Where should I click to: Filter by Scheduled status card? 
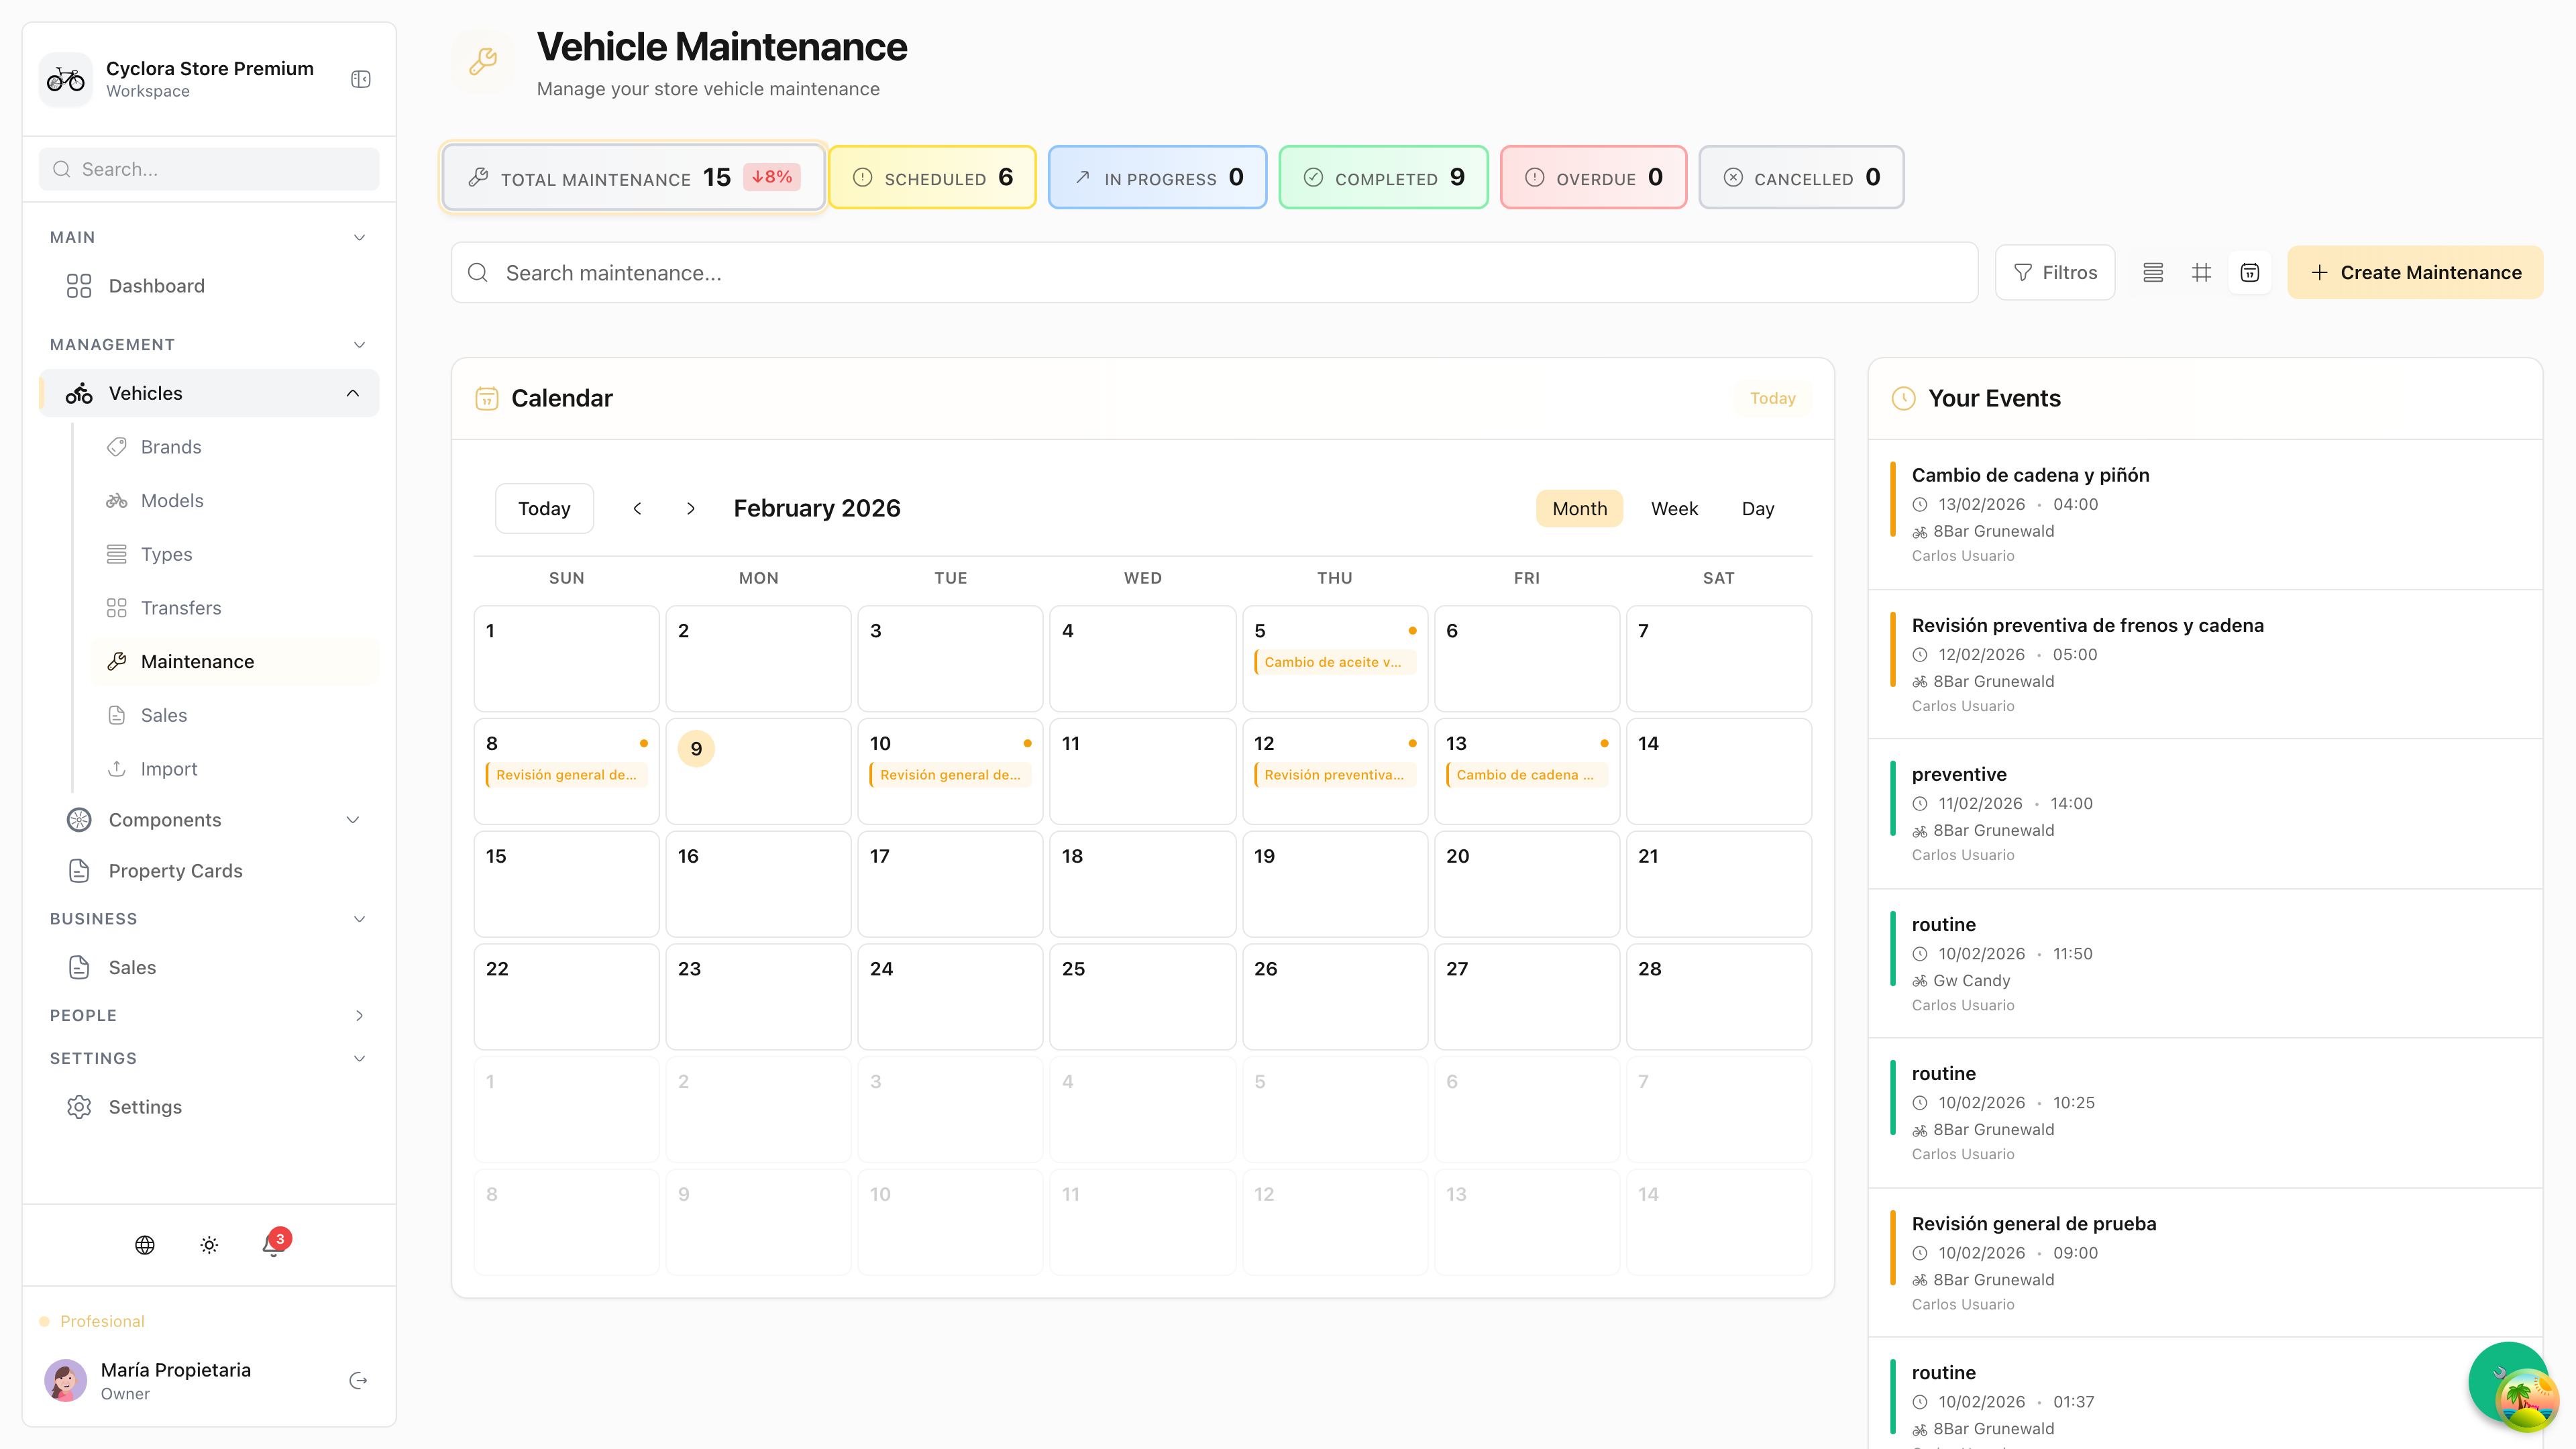click(x=932, y=177)
